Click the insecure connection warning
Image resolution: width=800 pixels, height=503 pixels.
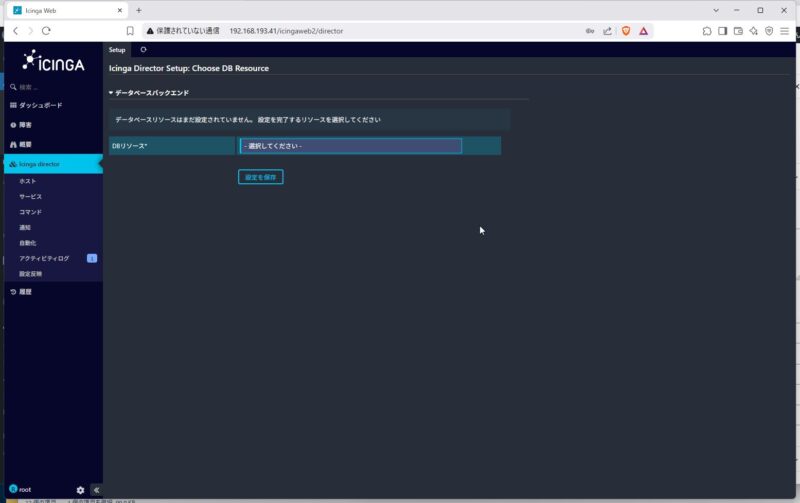click(x=183, y=31)
